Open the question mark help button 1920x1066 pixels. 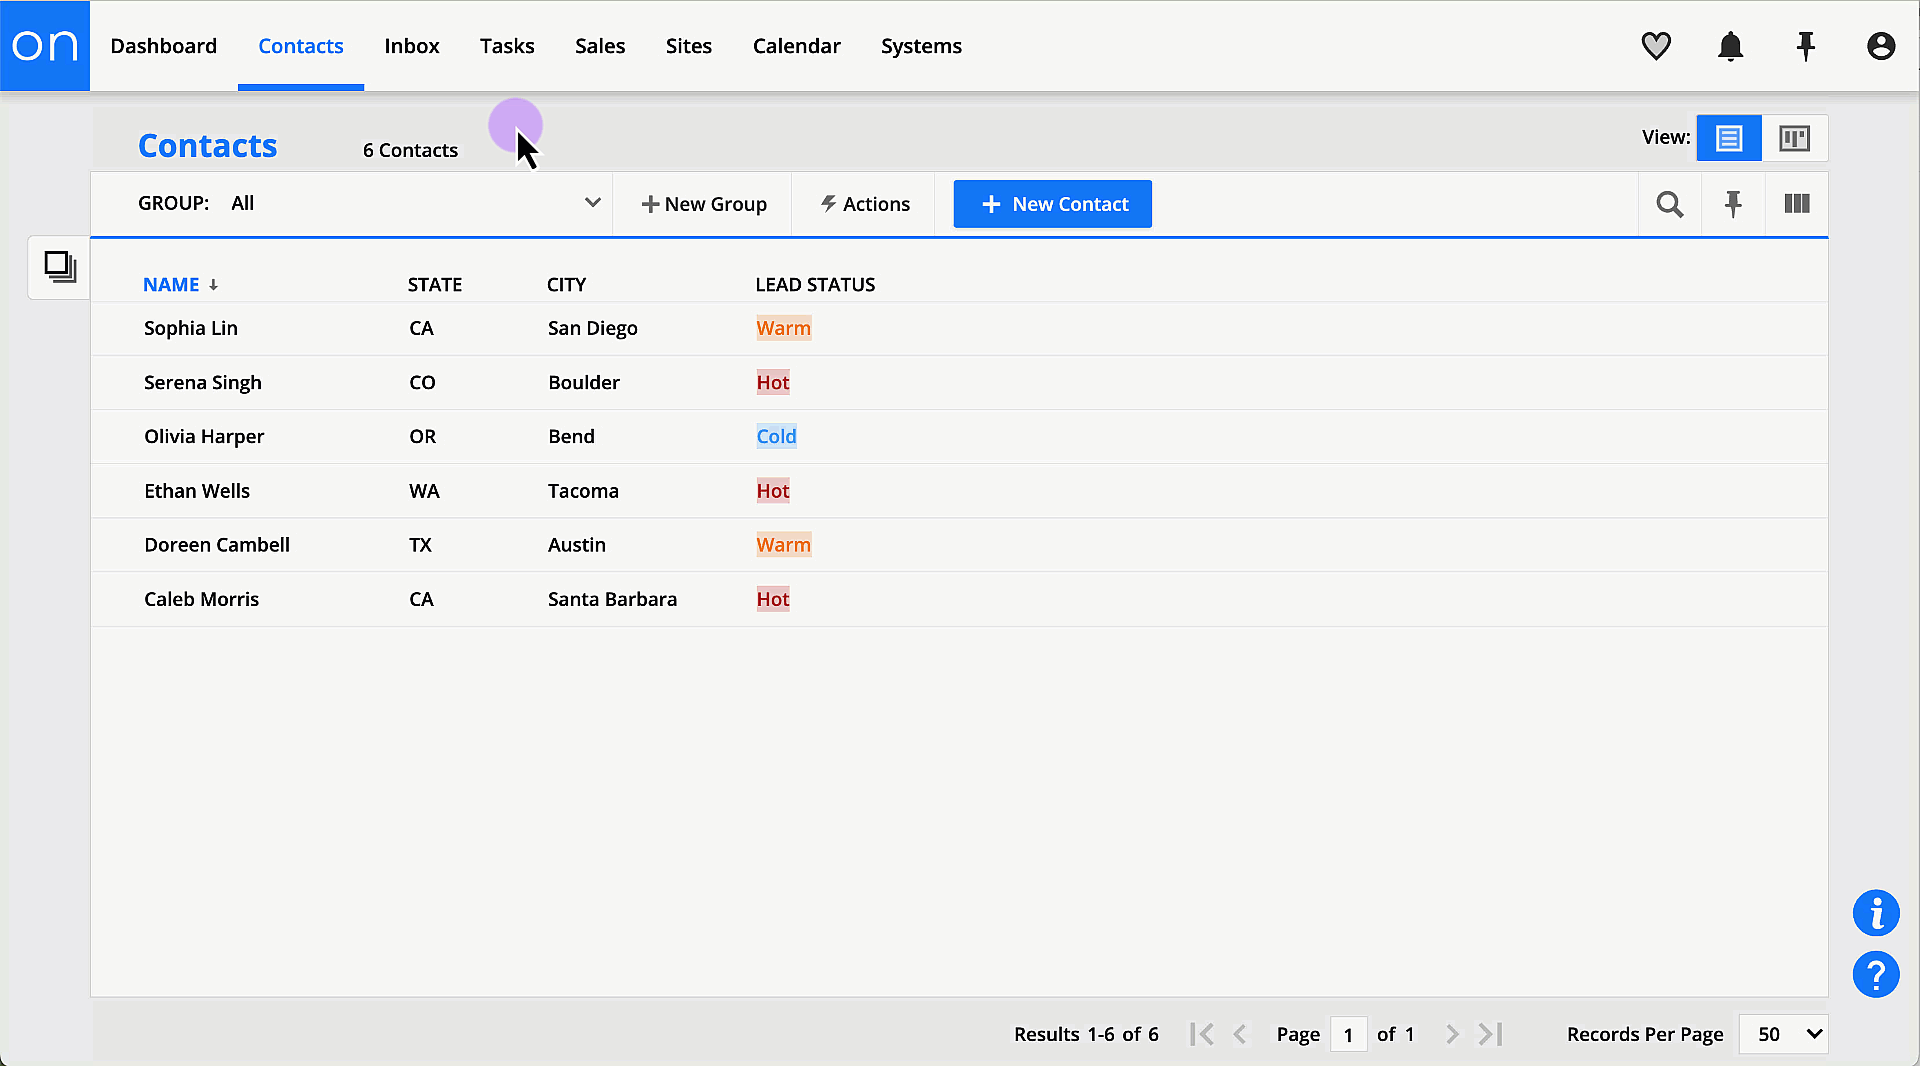[1875, 974]
